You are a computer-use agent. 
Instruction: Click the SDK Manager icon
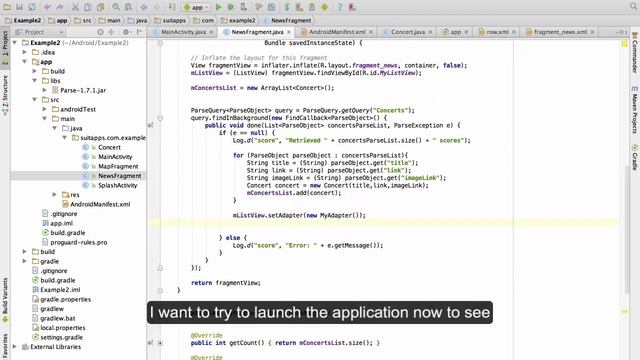click(312, 7)
